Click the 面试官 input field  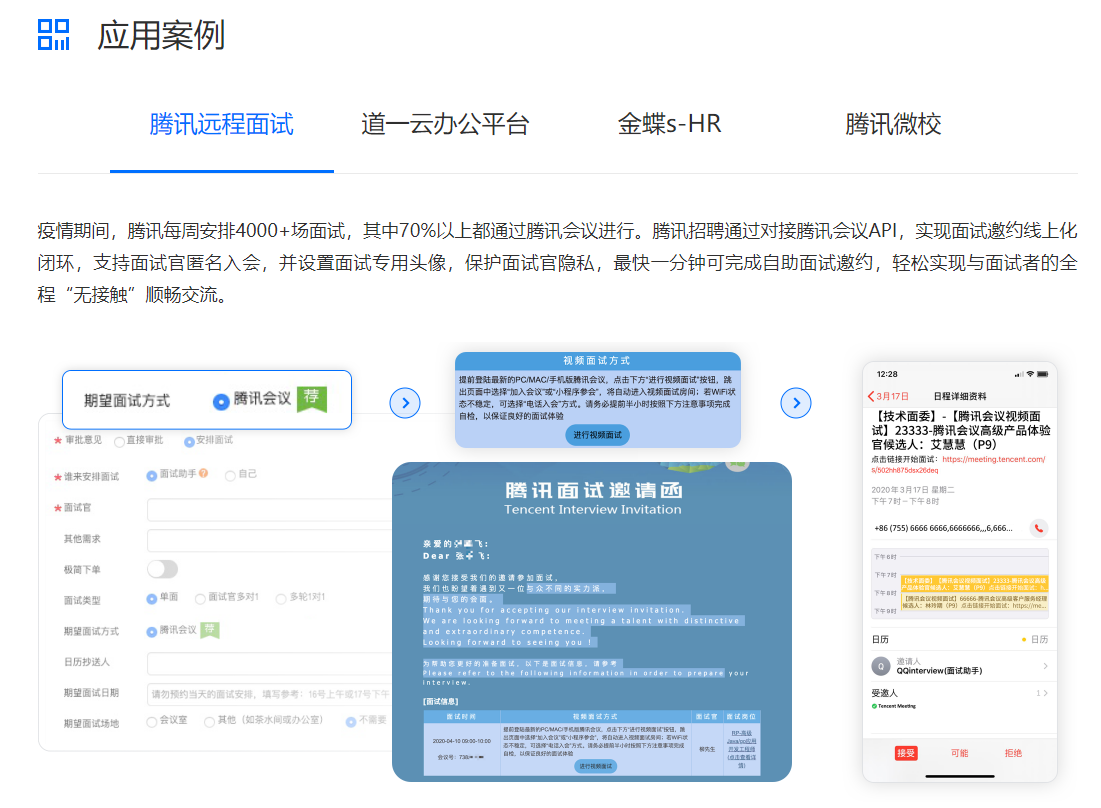[x=270, y=509]
